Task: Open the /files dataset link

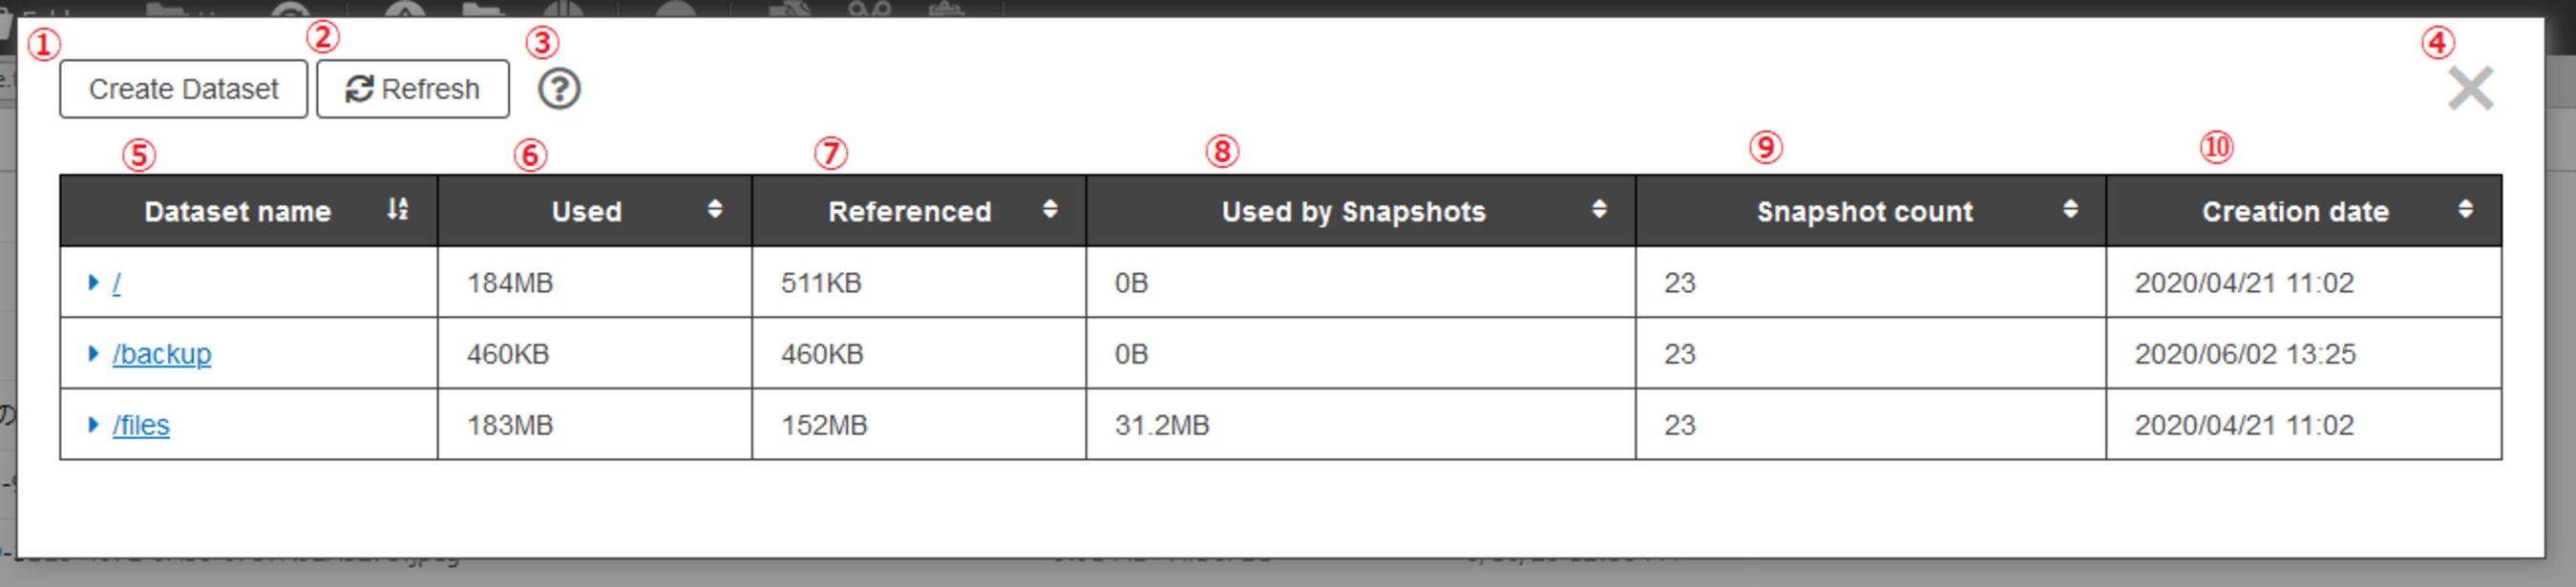Action: (142, 424)
